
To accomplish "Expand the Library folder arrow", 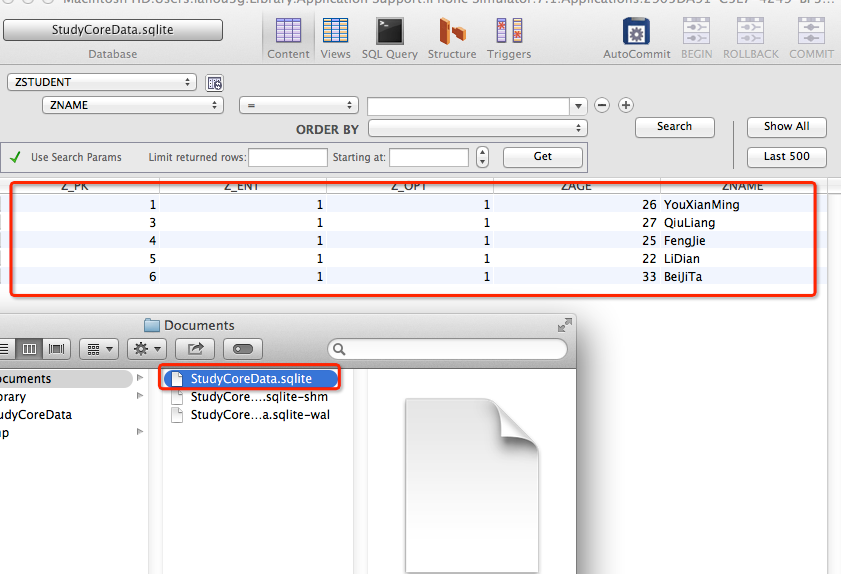I will point(140,396).
